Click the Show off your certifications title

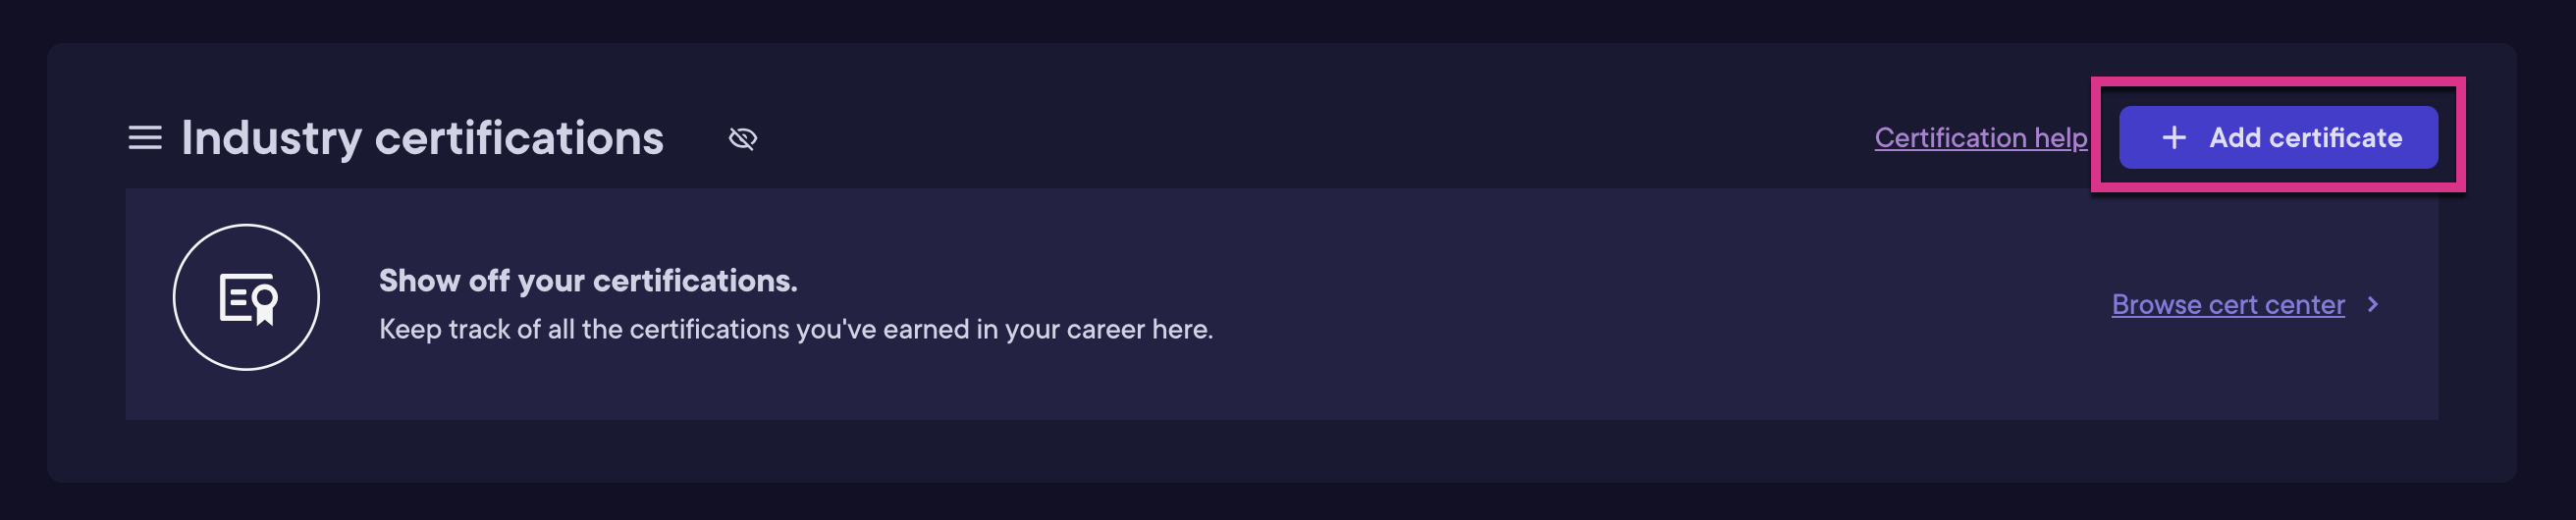[x=588, y=281]
